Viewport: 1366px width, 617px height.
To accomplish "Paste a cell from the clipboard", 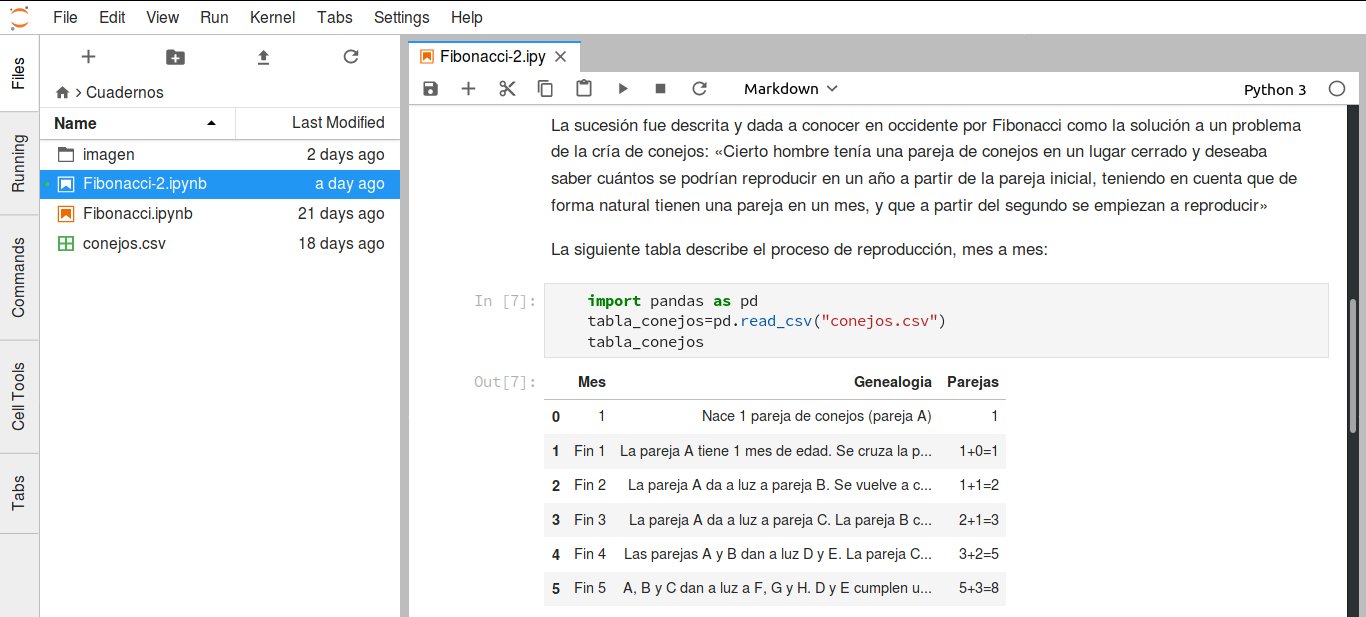I will 584,88.
